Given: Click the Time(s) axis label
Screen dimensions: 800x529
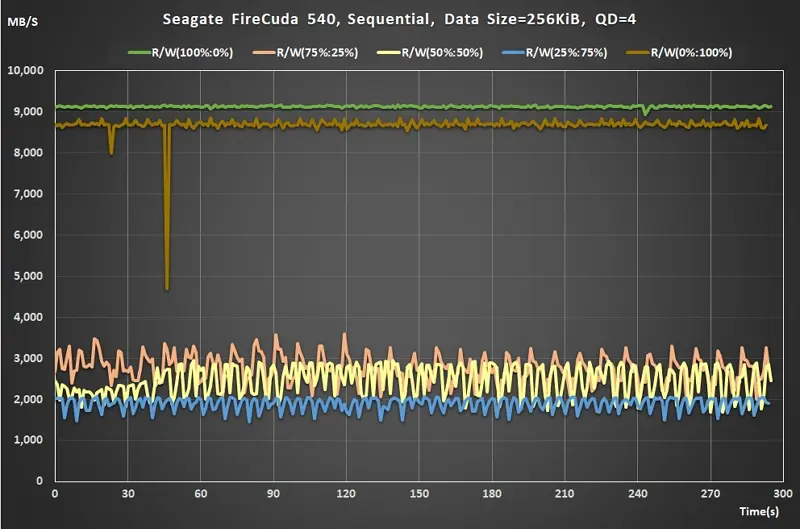Looking at the screenshot, I should (759, 511).
